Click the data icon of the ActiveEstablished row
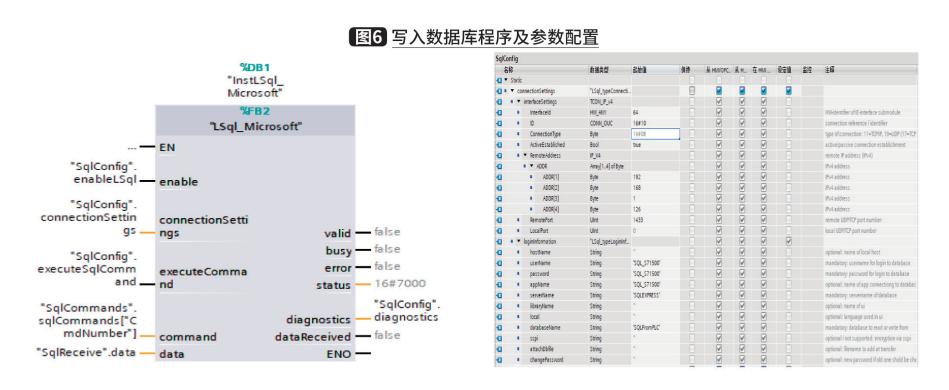 499,145
